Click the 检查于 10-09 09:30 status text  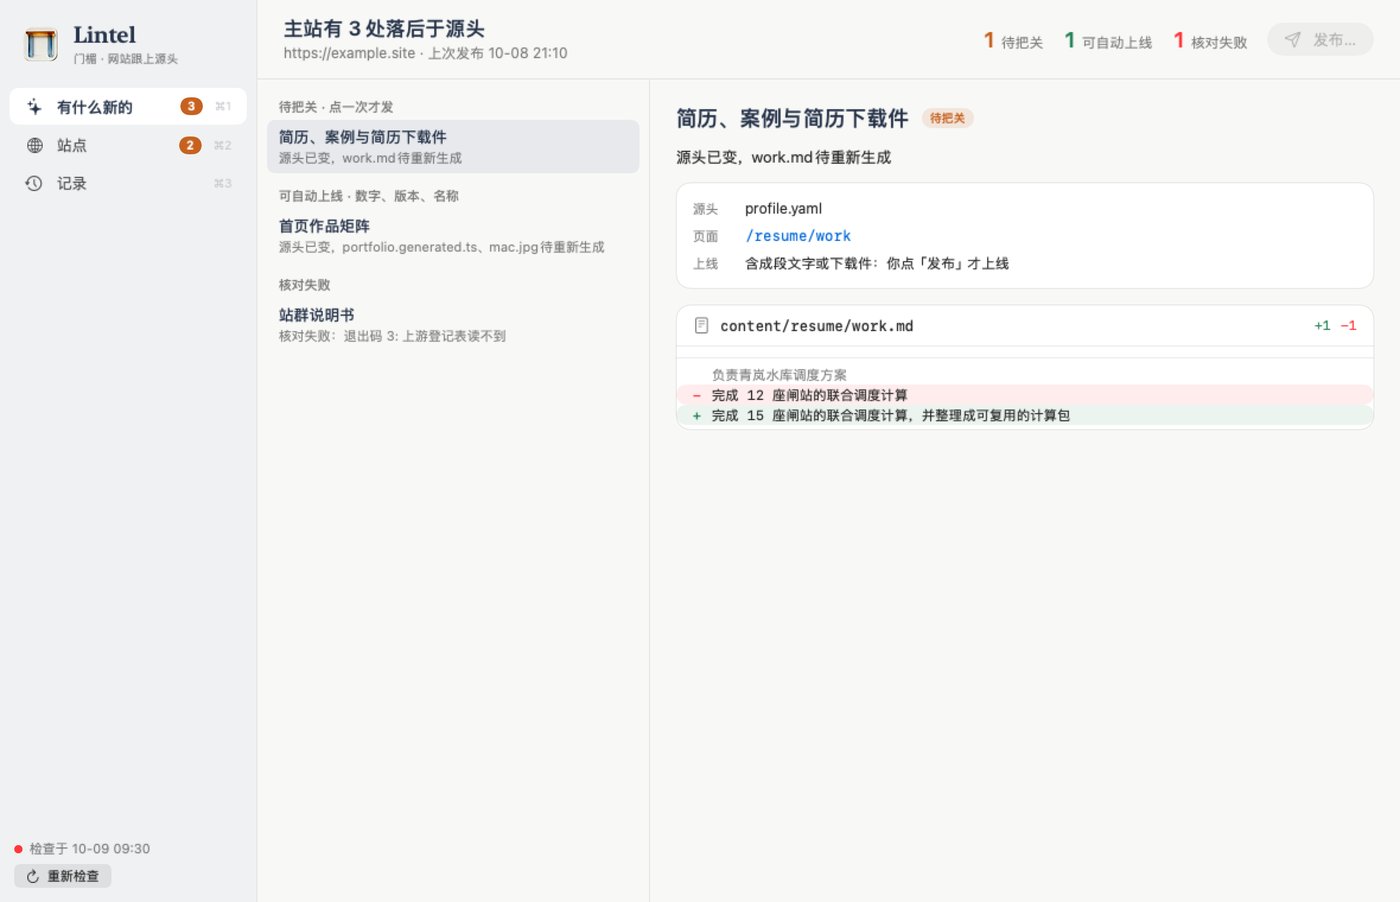89,849
